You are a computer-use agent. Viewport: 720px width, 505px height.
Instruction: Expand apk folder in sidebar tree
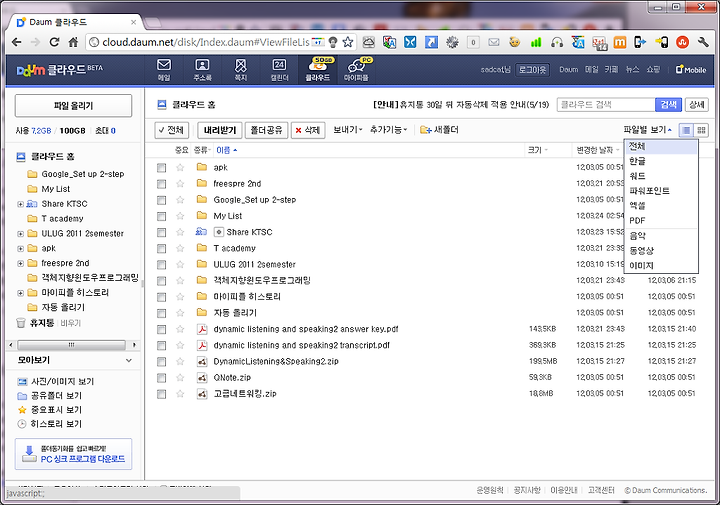coord(20,249)
